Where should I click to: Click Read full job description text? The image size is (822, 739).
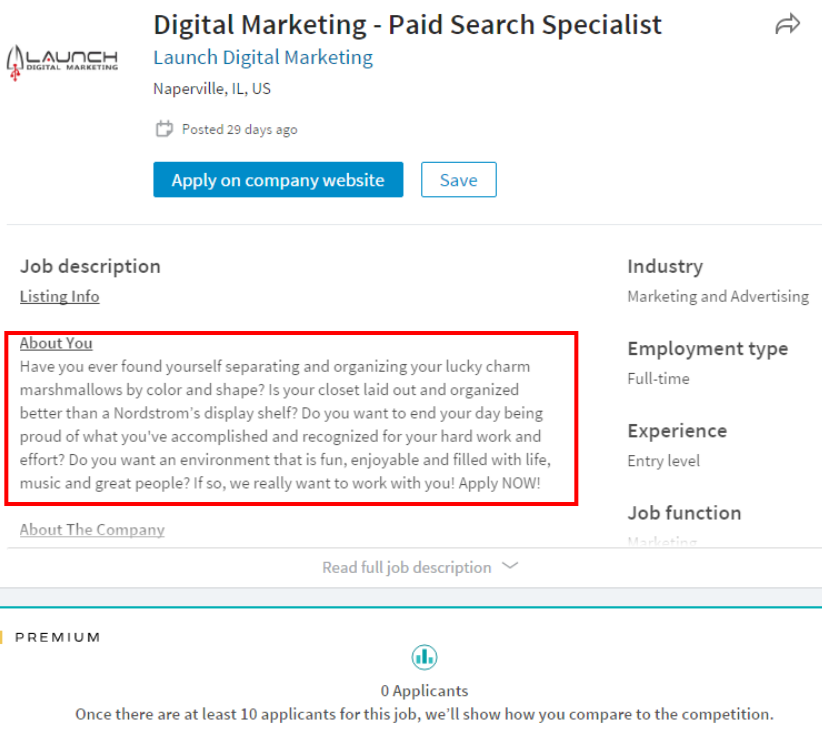tap(406, 567)
